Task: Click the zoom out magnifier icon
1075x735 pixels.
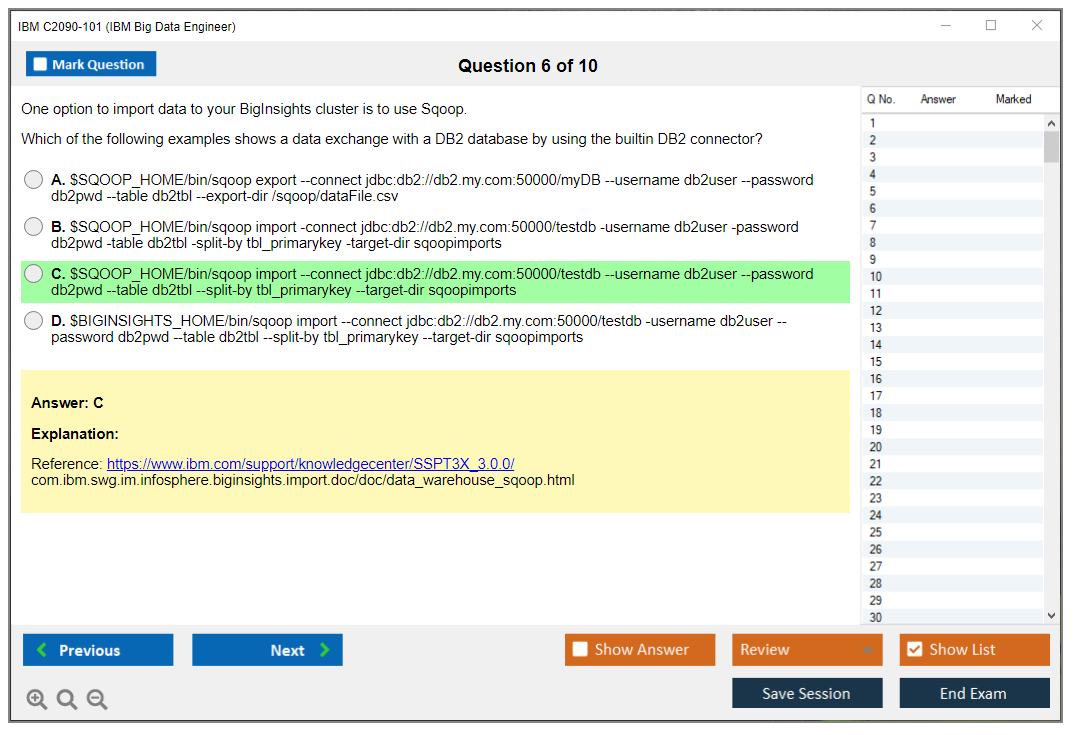Action: [97, 700]
